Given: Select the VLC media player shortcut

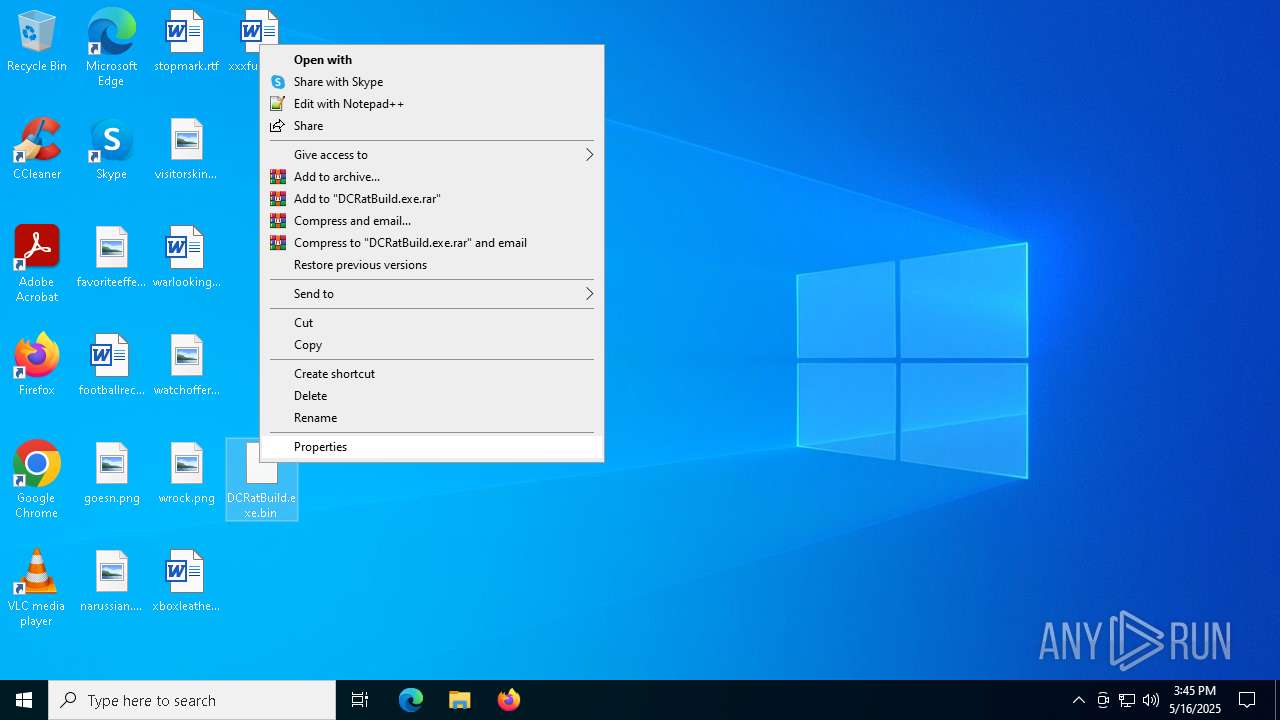Looking at the screenshot, I should [37, 588].
